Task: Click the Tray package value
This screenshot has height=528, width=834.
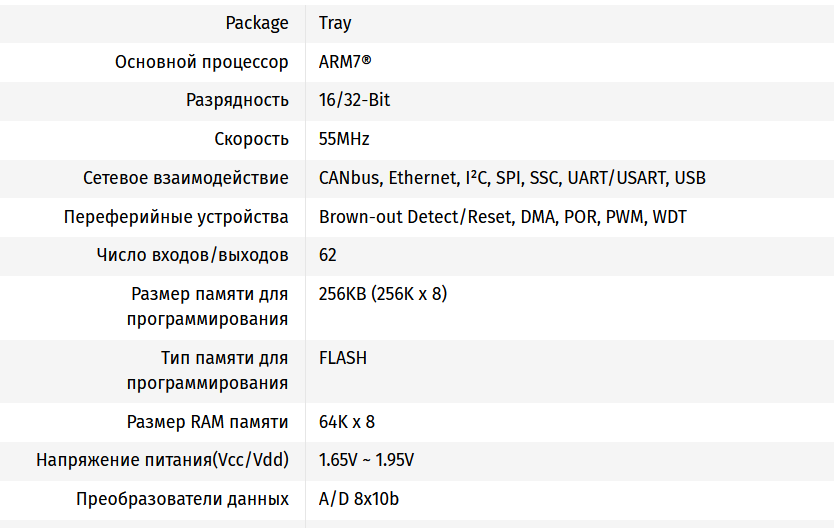Action: point(335,23)
